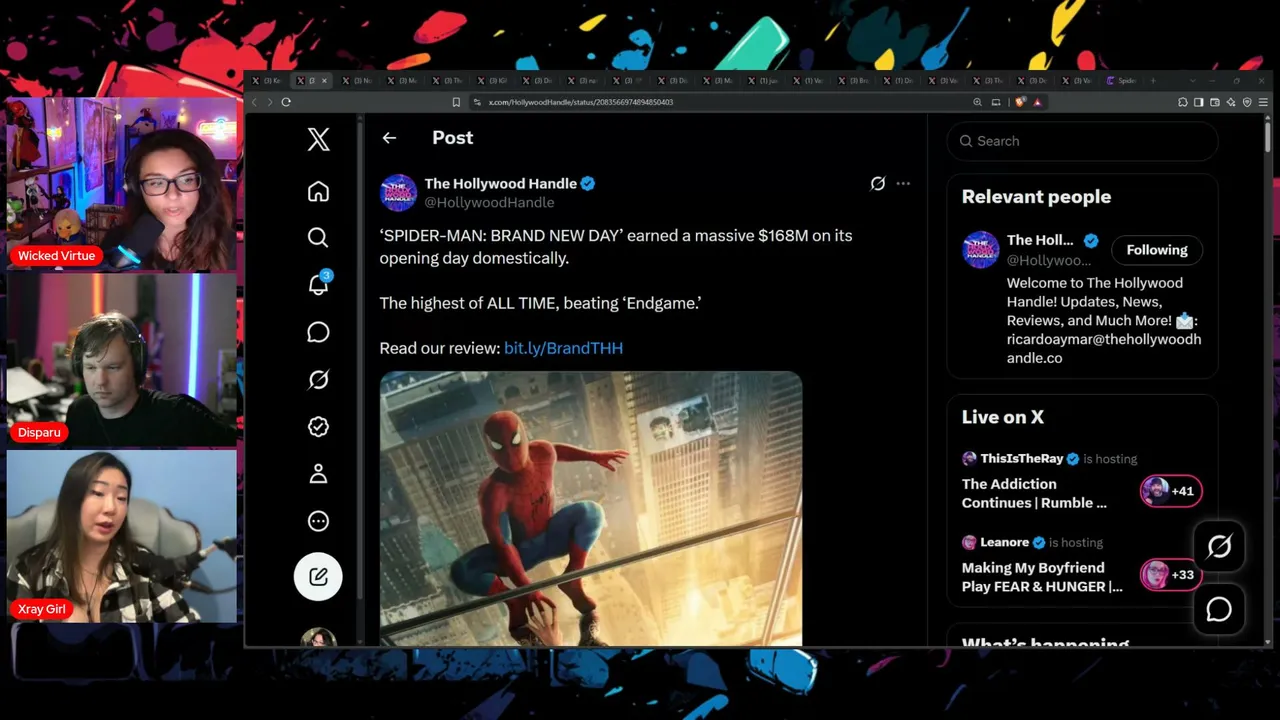Image resolution: width=1280 pixels, height=720 pixels.
Task: Open floating Grok button at bottom right
Action: 1219,546
